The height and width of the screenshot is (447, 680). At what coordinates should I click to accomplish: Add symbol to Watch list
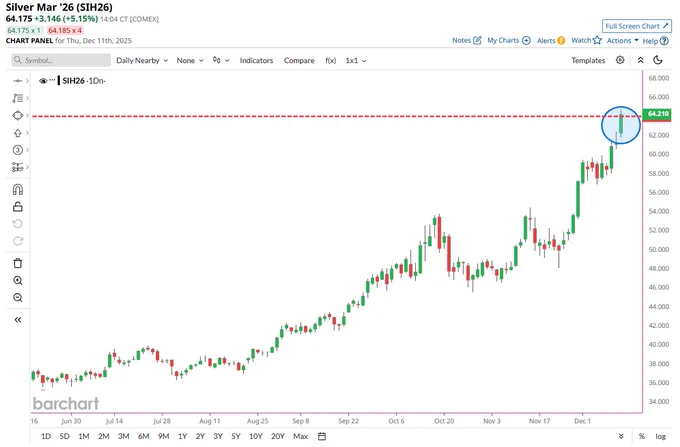click(586, 40)
